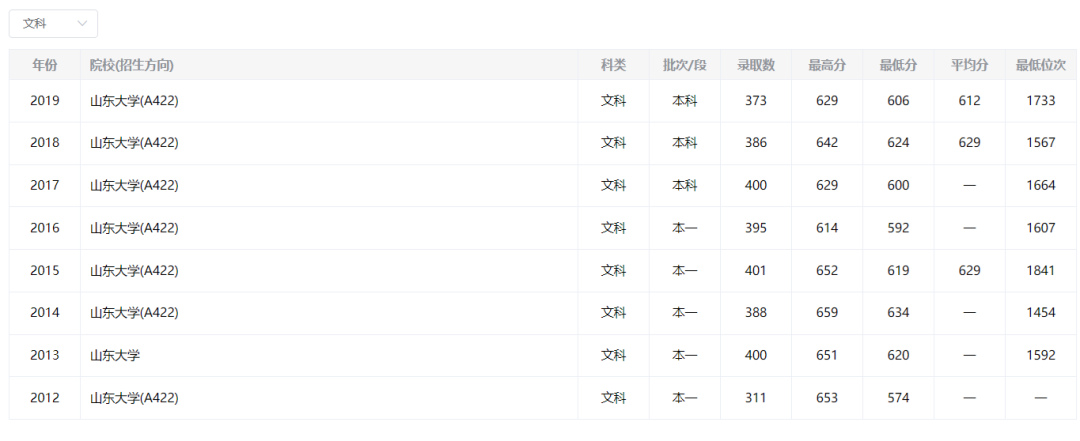Click 山东大学(A422) in the 2016 row
Screen dimensions: 1080x441
[x=134, y=228]
